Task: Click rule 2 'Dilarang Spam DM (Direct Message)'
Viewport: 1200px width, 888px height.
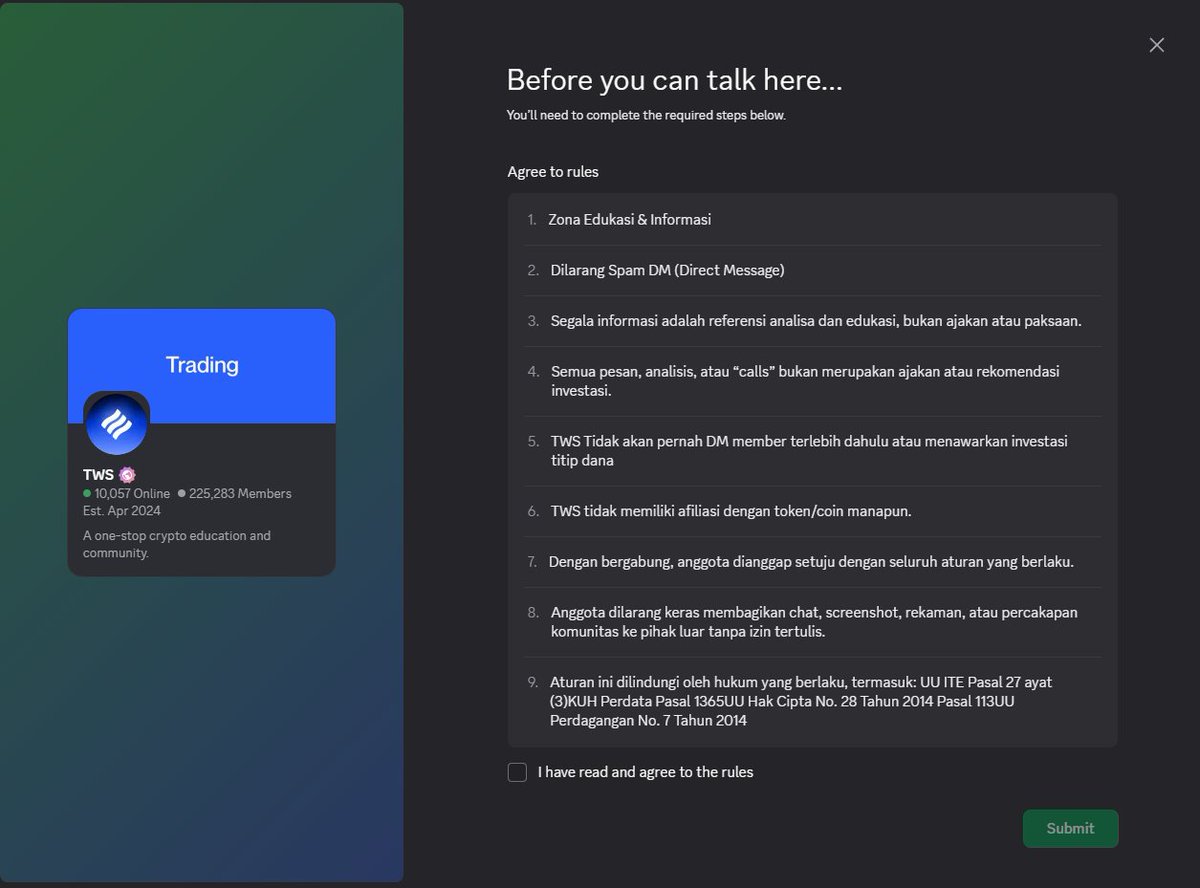Action: tap(667, 270)
